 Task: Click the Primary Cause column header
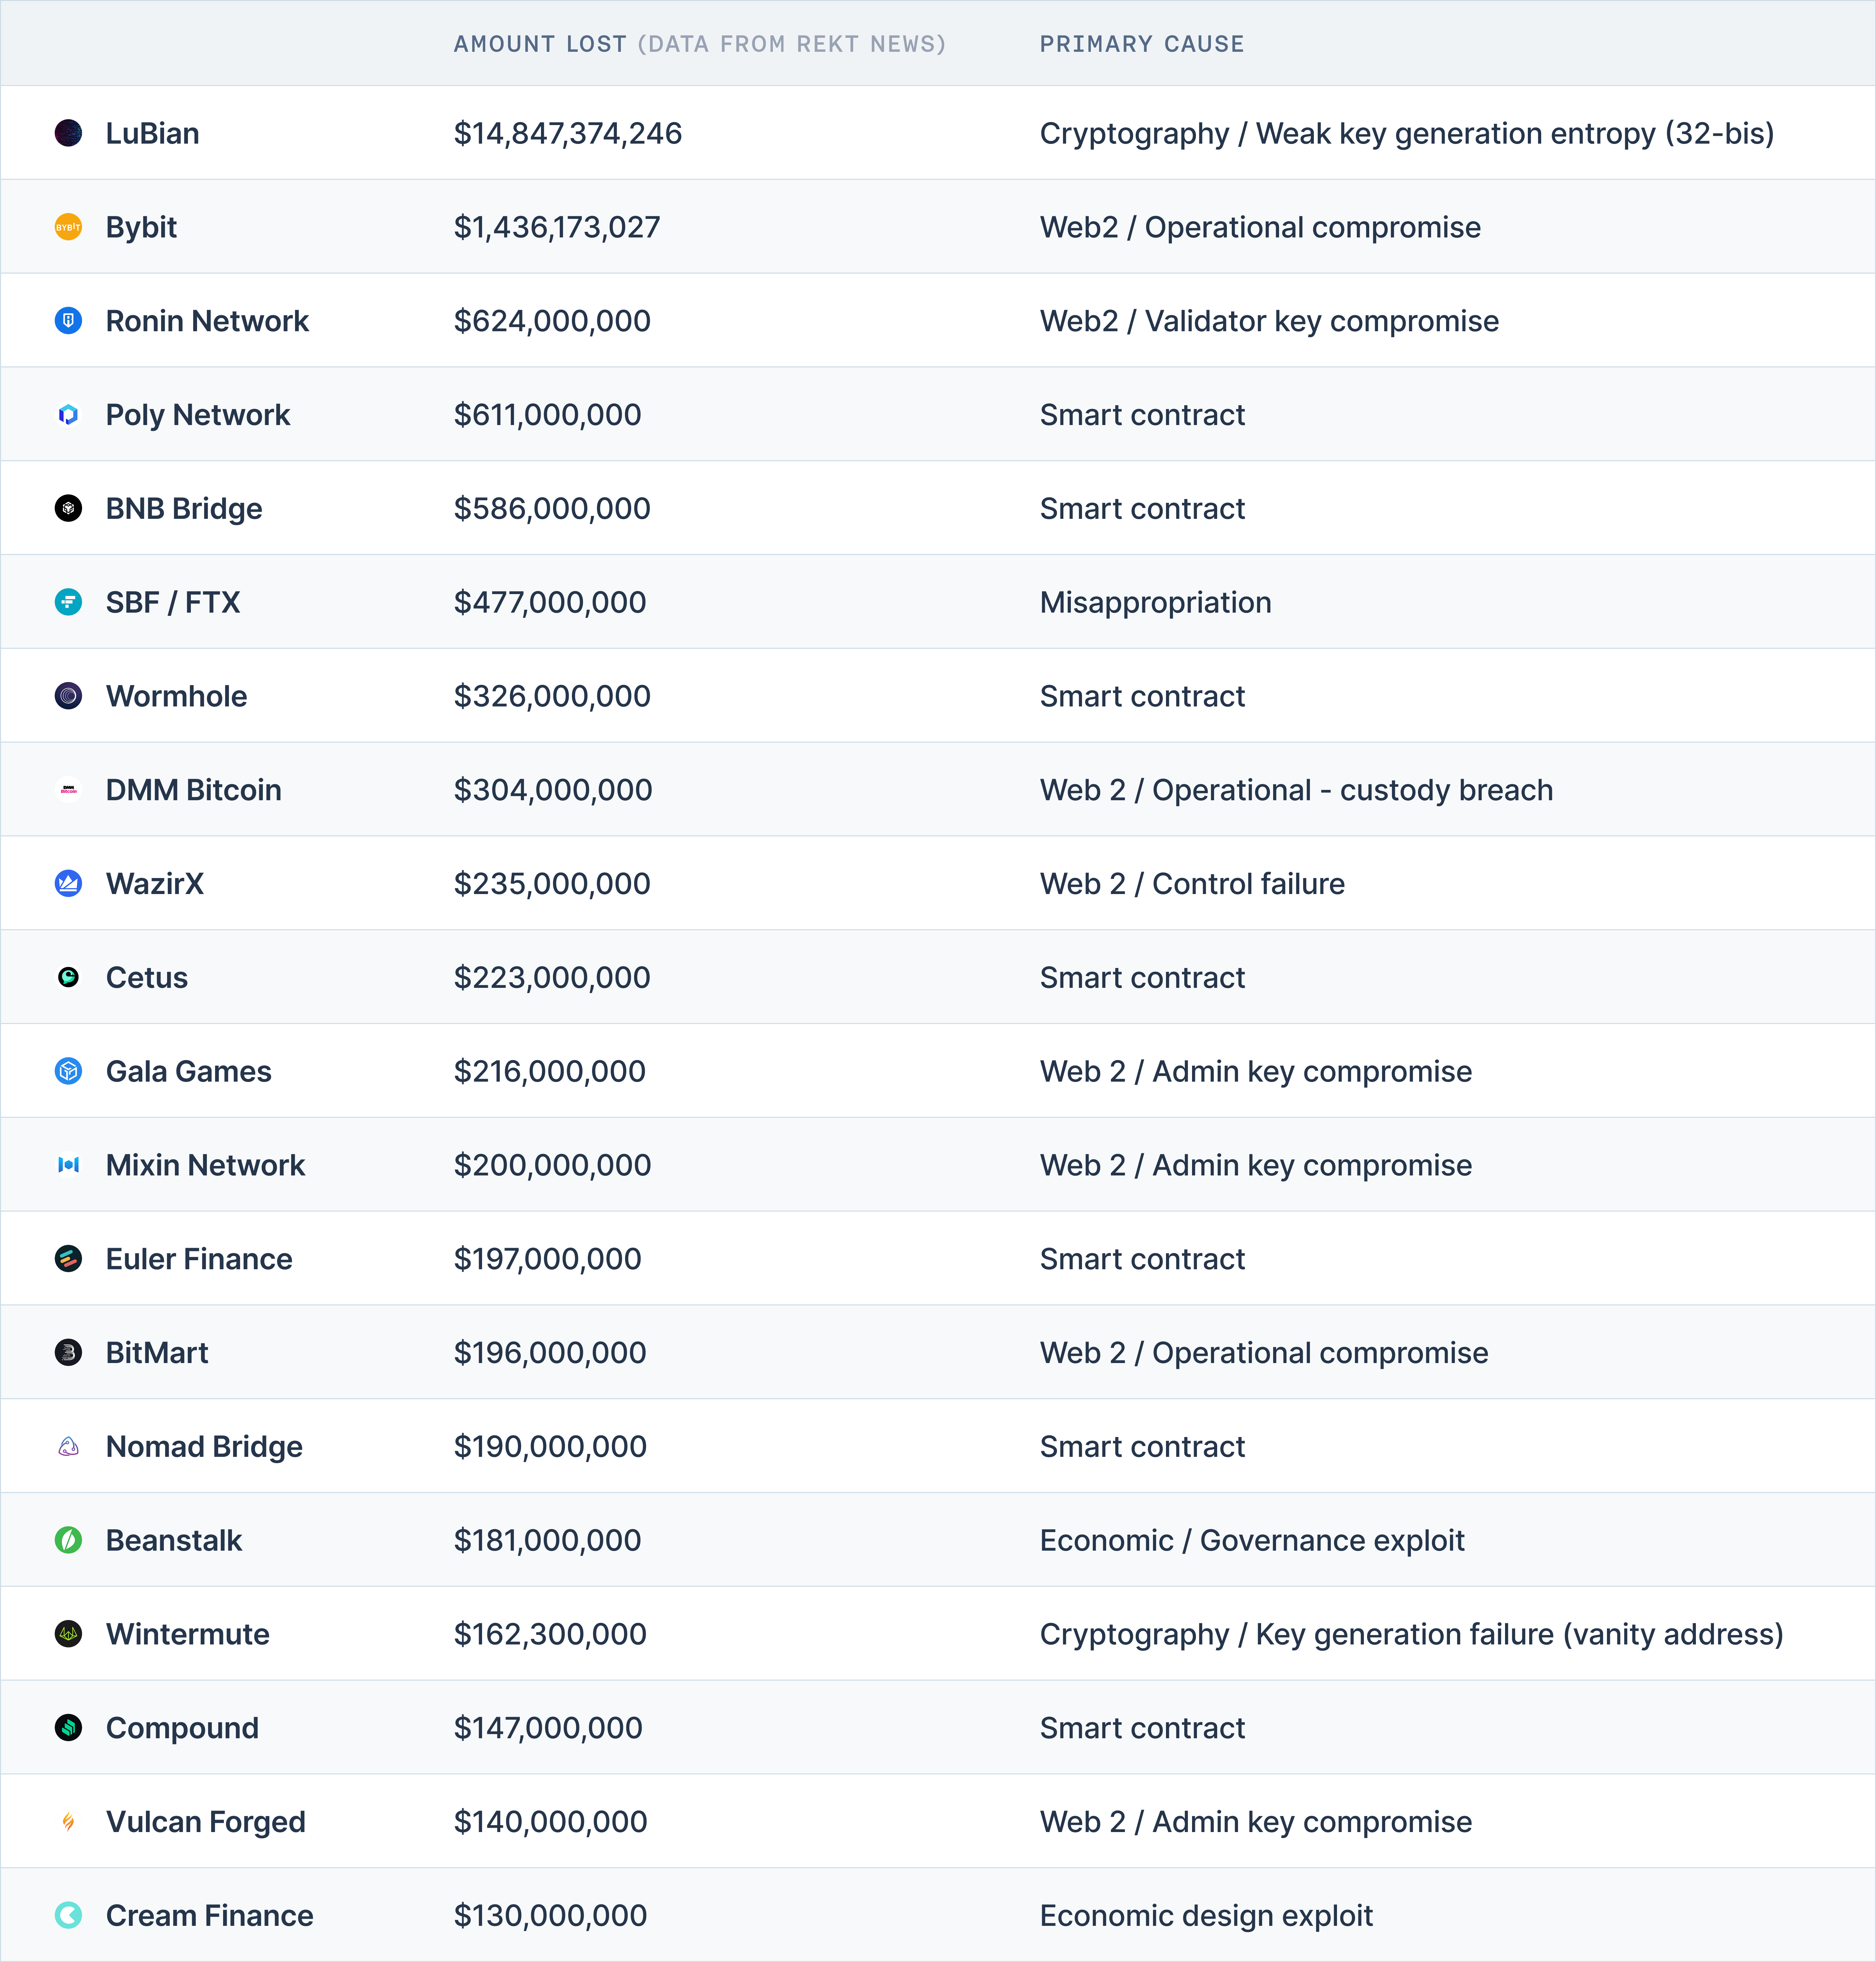[1142, 44]
